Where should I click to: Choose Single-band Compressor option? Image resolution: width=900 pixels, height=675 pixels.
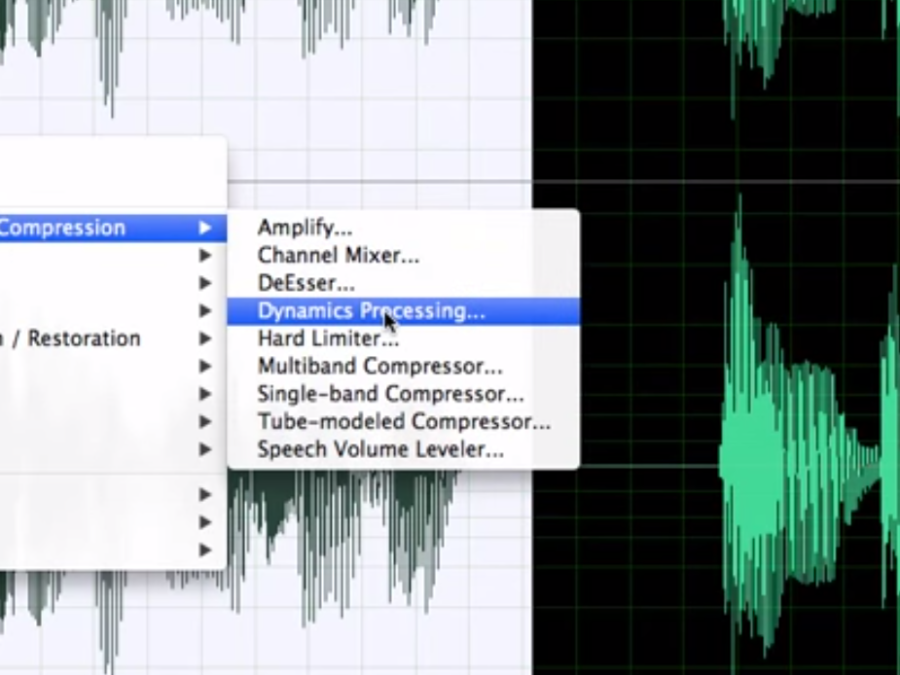click(390, 394)
